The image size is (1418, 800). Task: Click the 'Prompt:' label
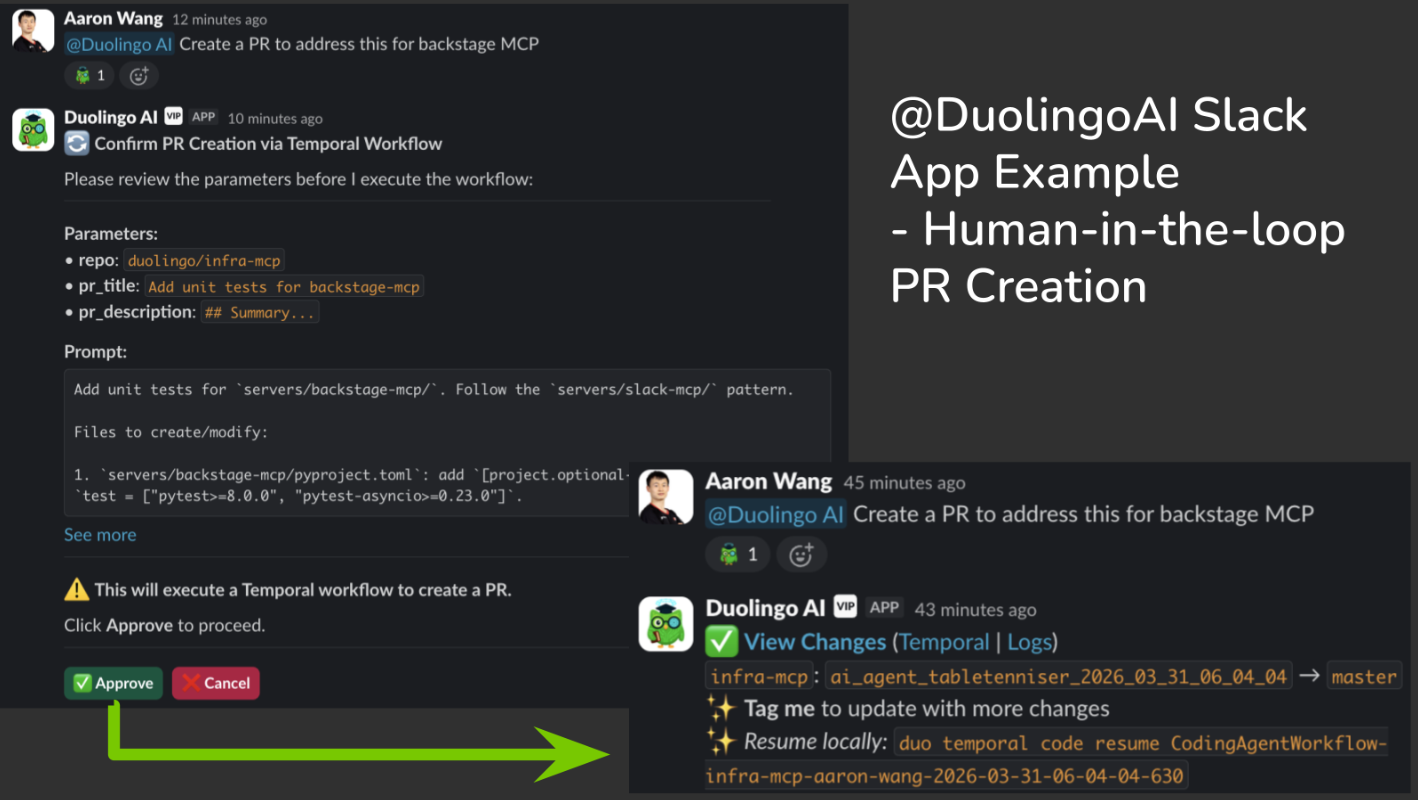96,352
